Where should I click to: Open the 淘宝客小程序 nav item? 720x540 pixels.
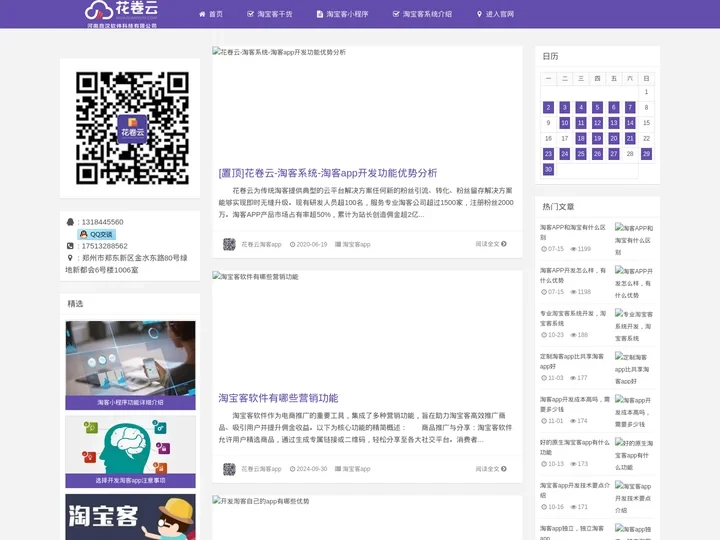coord(343,14)
